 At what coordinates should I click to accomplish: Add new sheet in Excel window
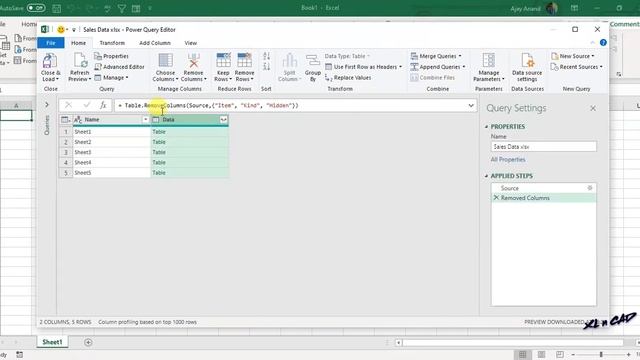pyautogui.click(x=88, y=342)
